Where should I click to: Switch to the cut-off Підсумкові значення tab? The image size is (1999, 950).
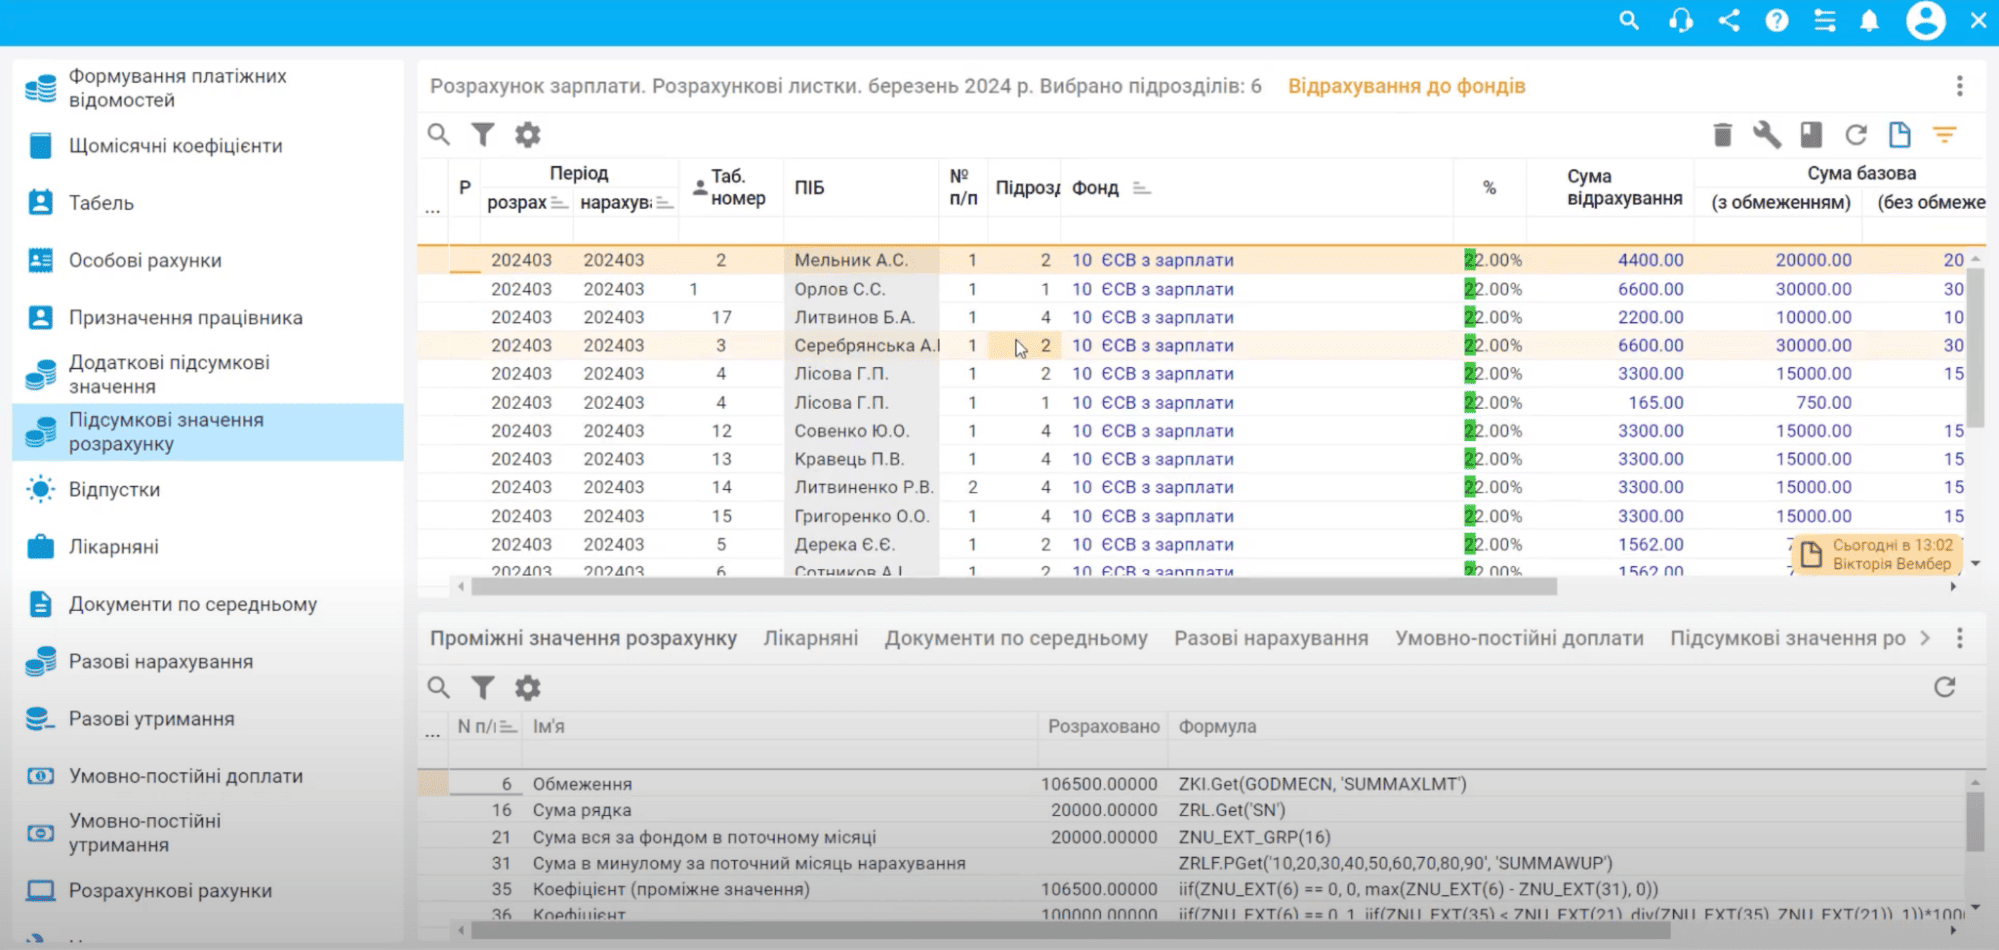click(1788, 638)
